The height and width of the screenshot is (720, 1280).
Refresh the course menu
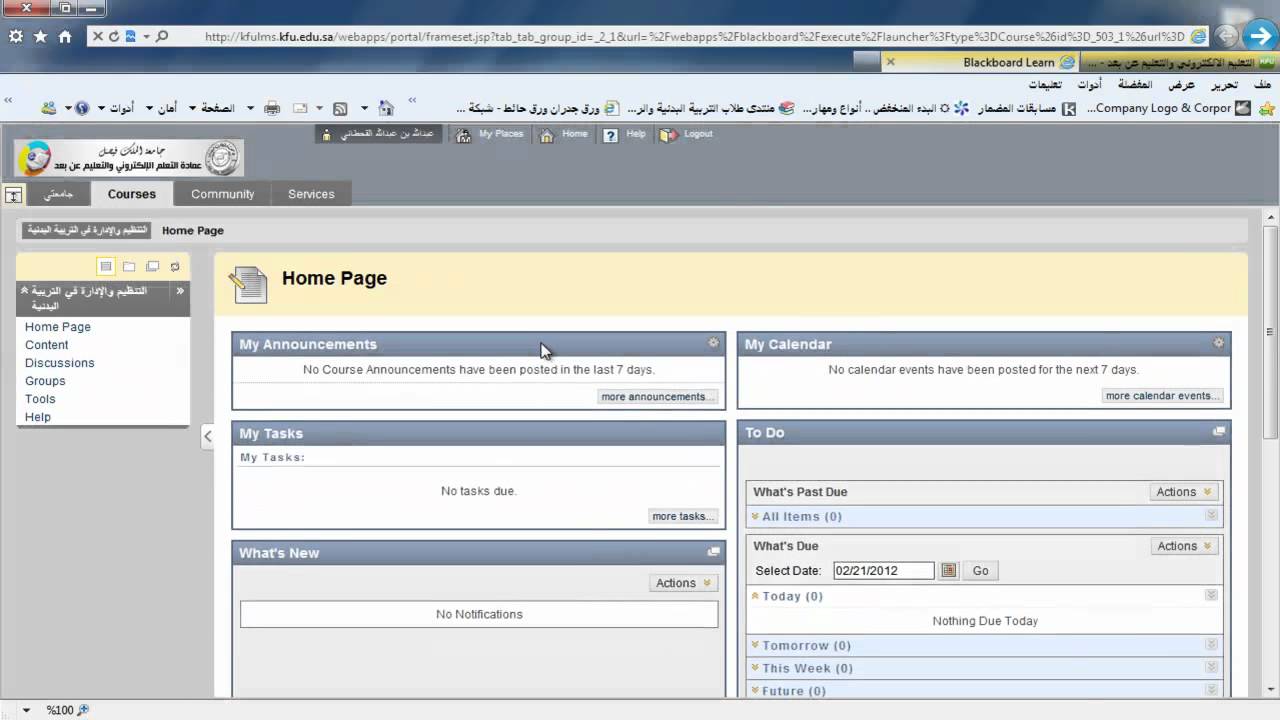(x=175, y=266)
